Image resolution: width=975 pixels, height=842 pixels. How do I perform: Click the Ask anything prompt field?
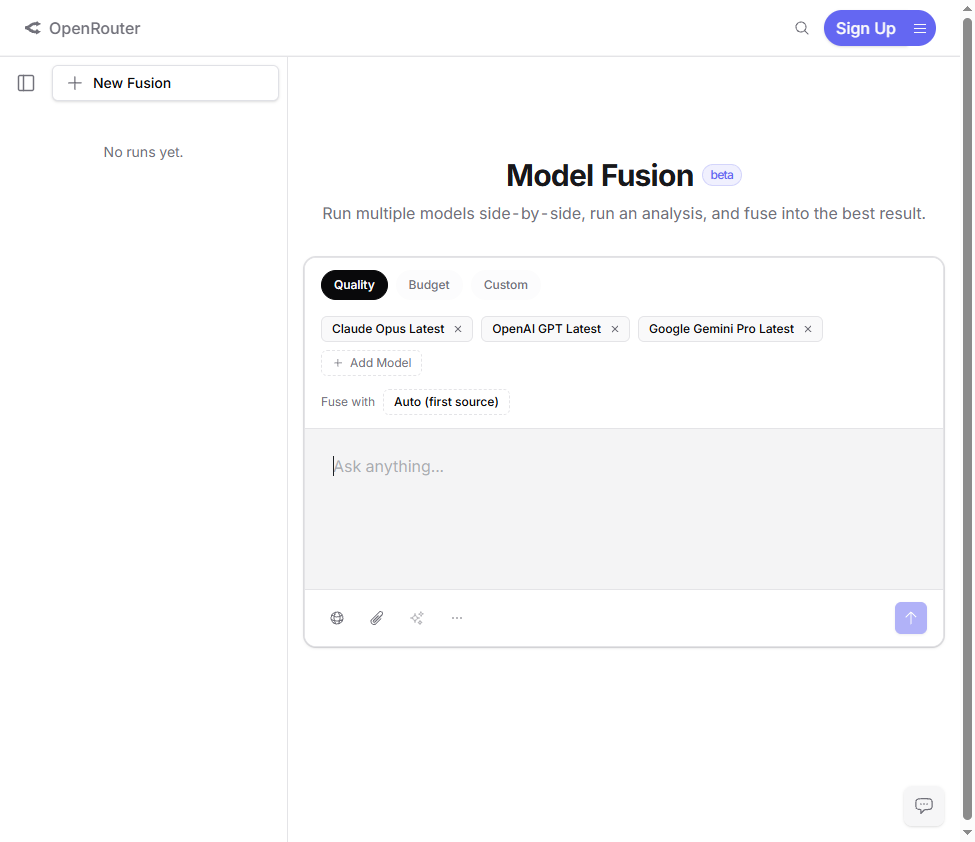click(x=624, y=509)
